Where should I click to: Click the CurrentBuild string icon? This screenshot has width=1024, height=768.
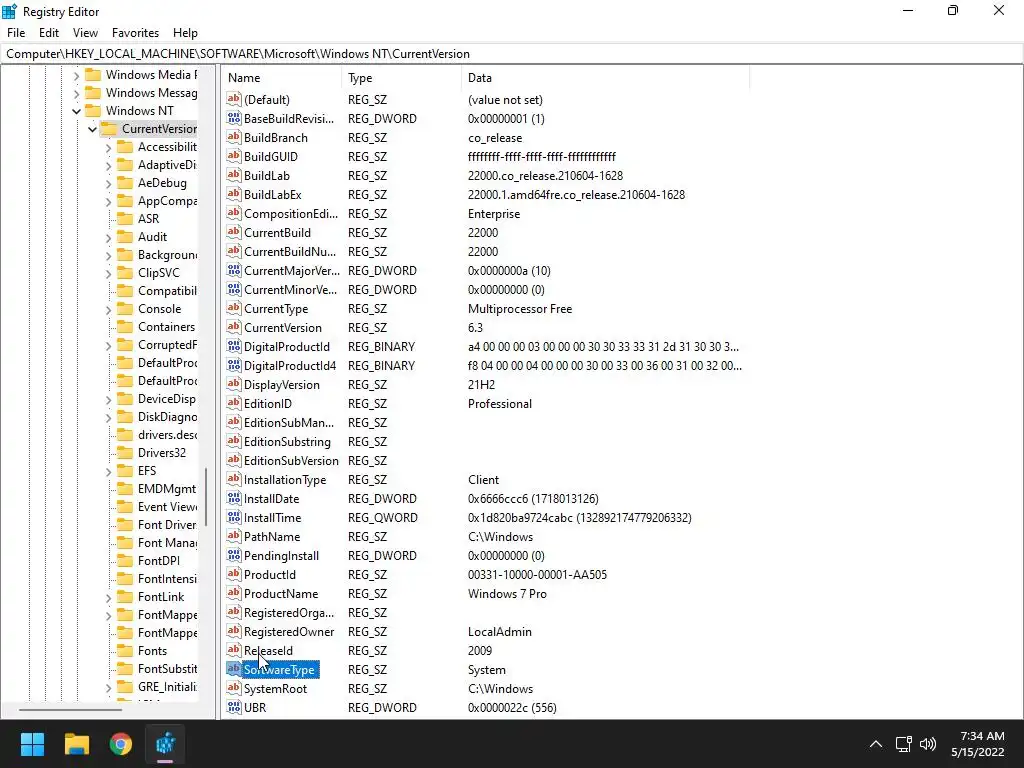tap(234, 232)
